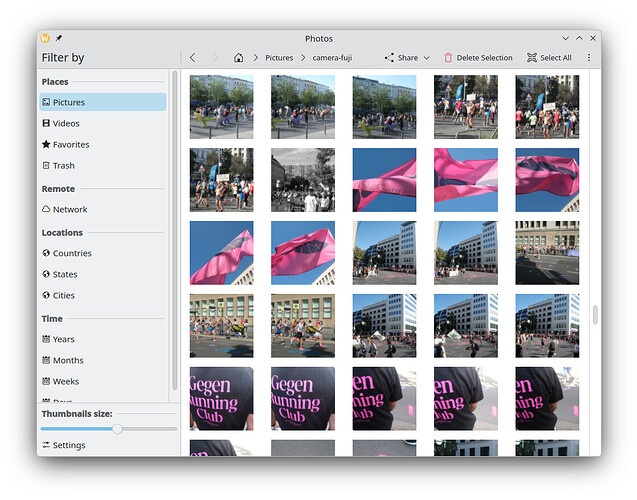Open the kebab overflow menu in toolbar

point(588,58)
